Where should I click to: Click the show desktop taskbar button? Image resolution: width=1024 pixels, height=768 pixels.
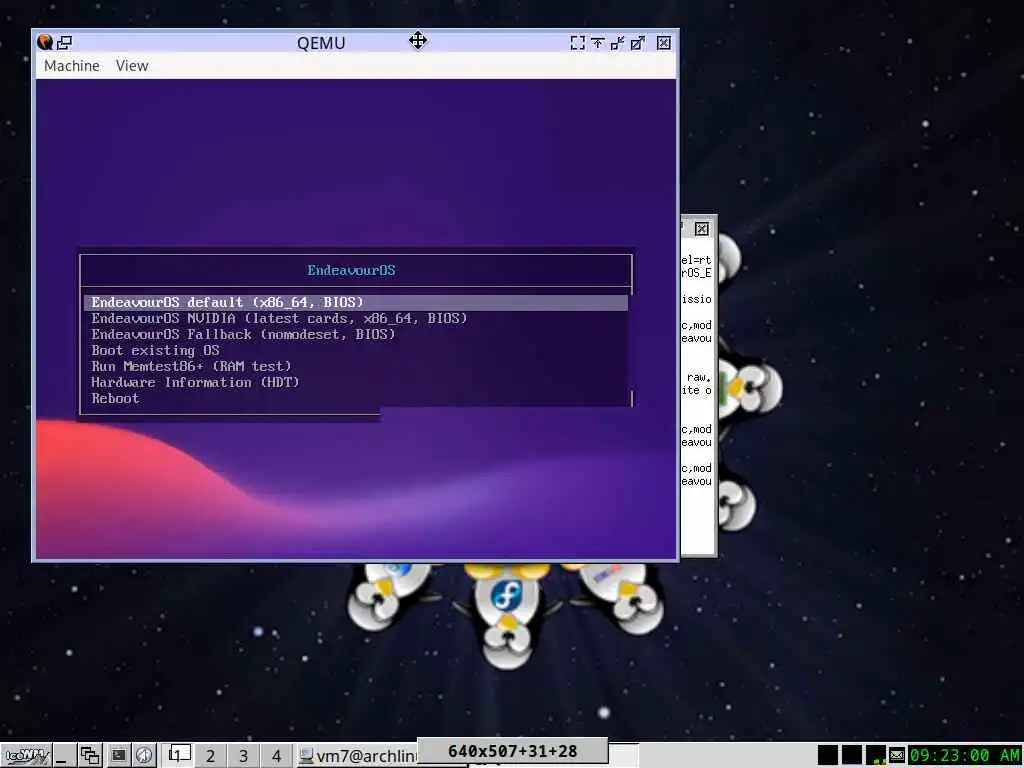[64, 756]
